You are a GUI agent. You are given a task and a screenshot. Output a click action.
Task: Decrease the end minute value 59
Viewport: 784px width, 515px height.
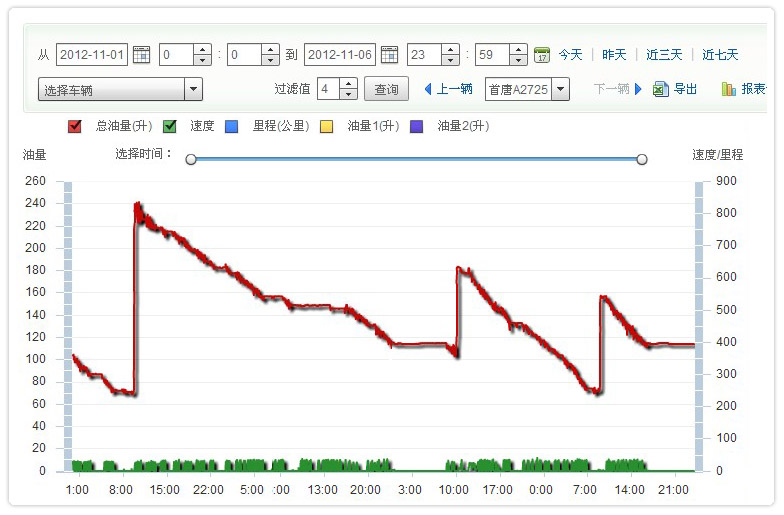(518, 60)
